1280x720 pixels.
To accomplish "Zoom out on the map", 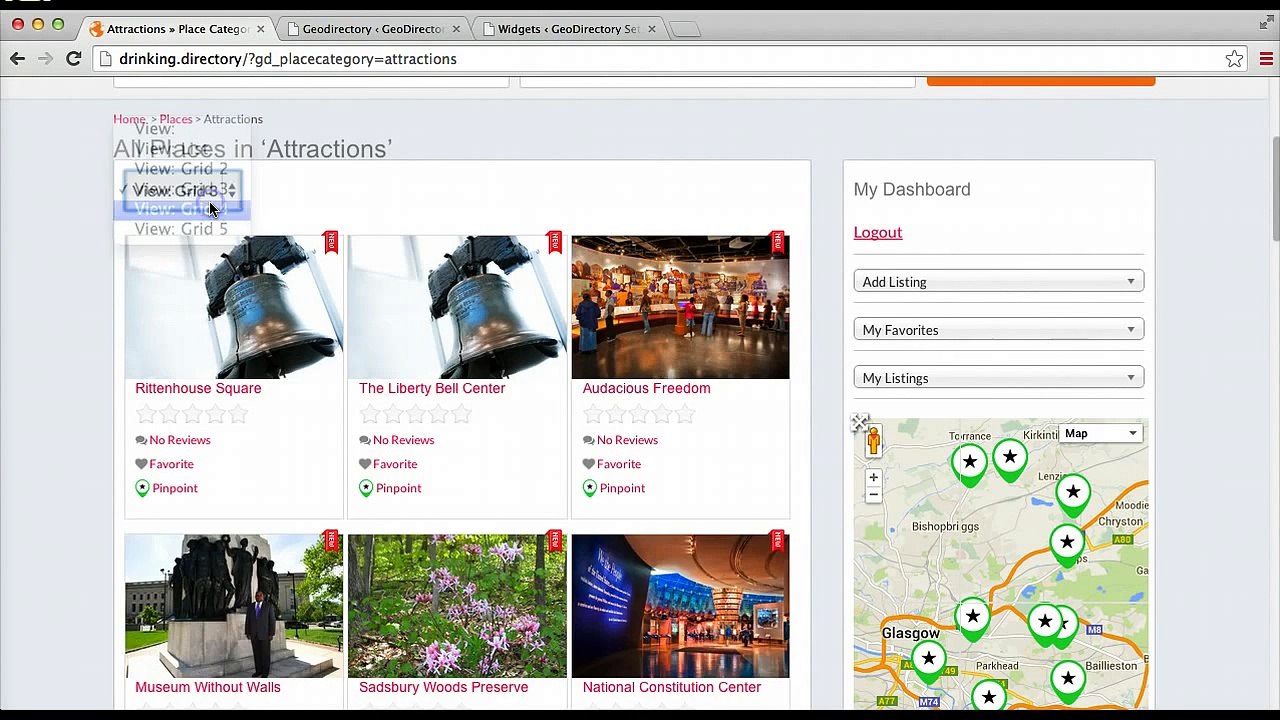I will 873,495.
